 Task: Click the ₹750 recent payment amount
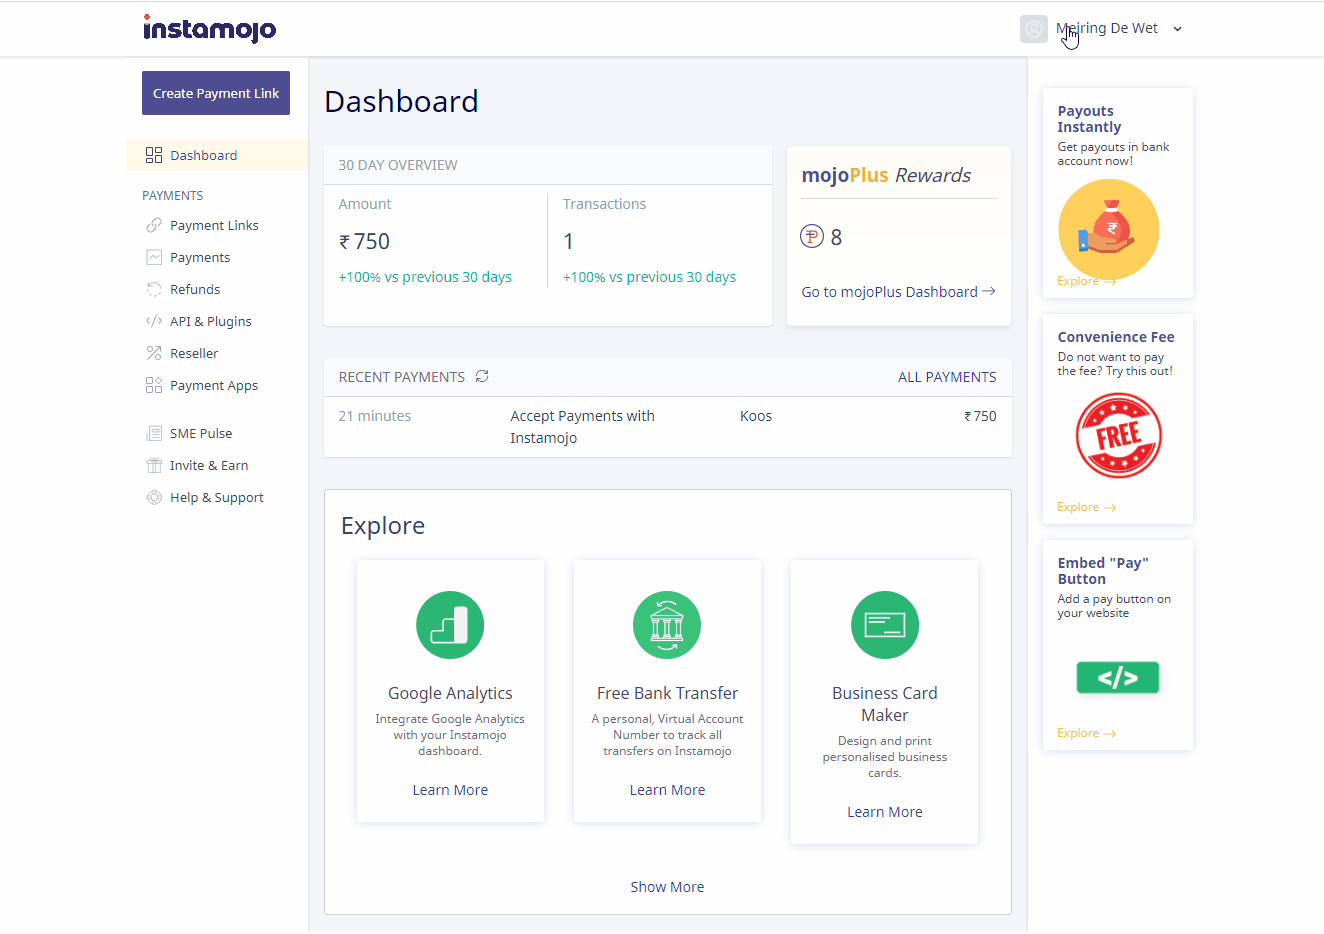(980, 416)
